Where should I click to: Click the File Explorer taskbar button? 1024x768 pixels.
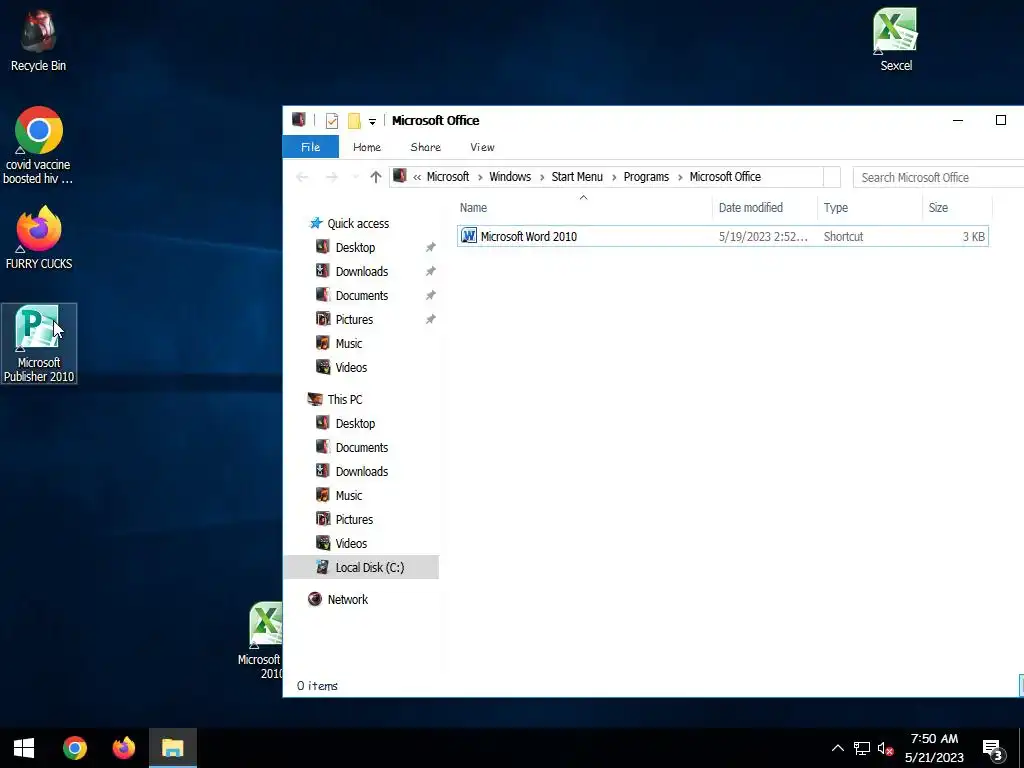[172, 748]
